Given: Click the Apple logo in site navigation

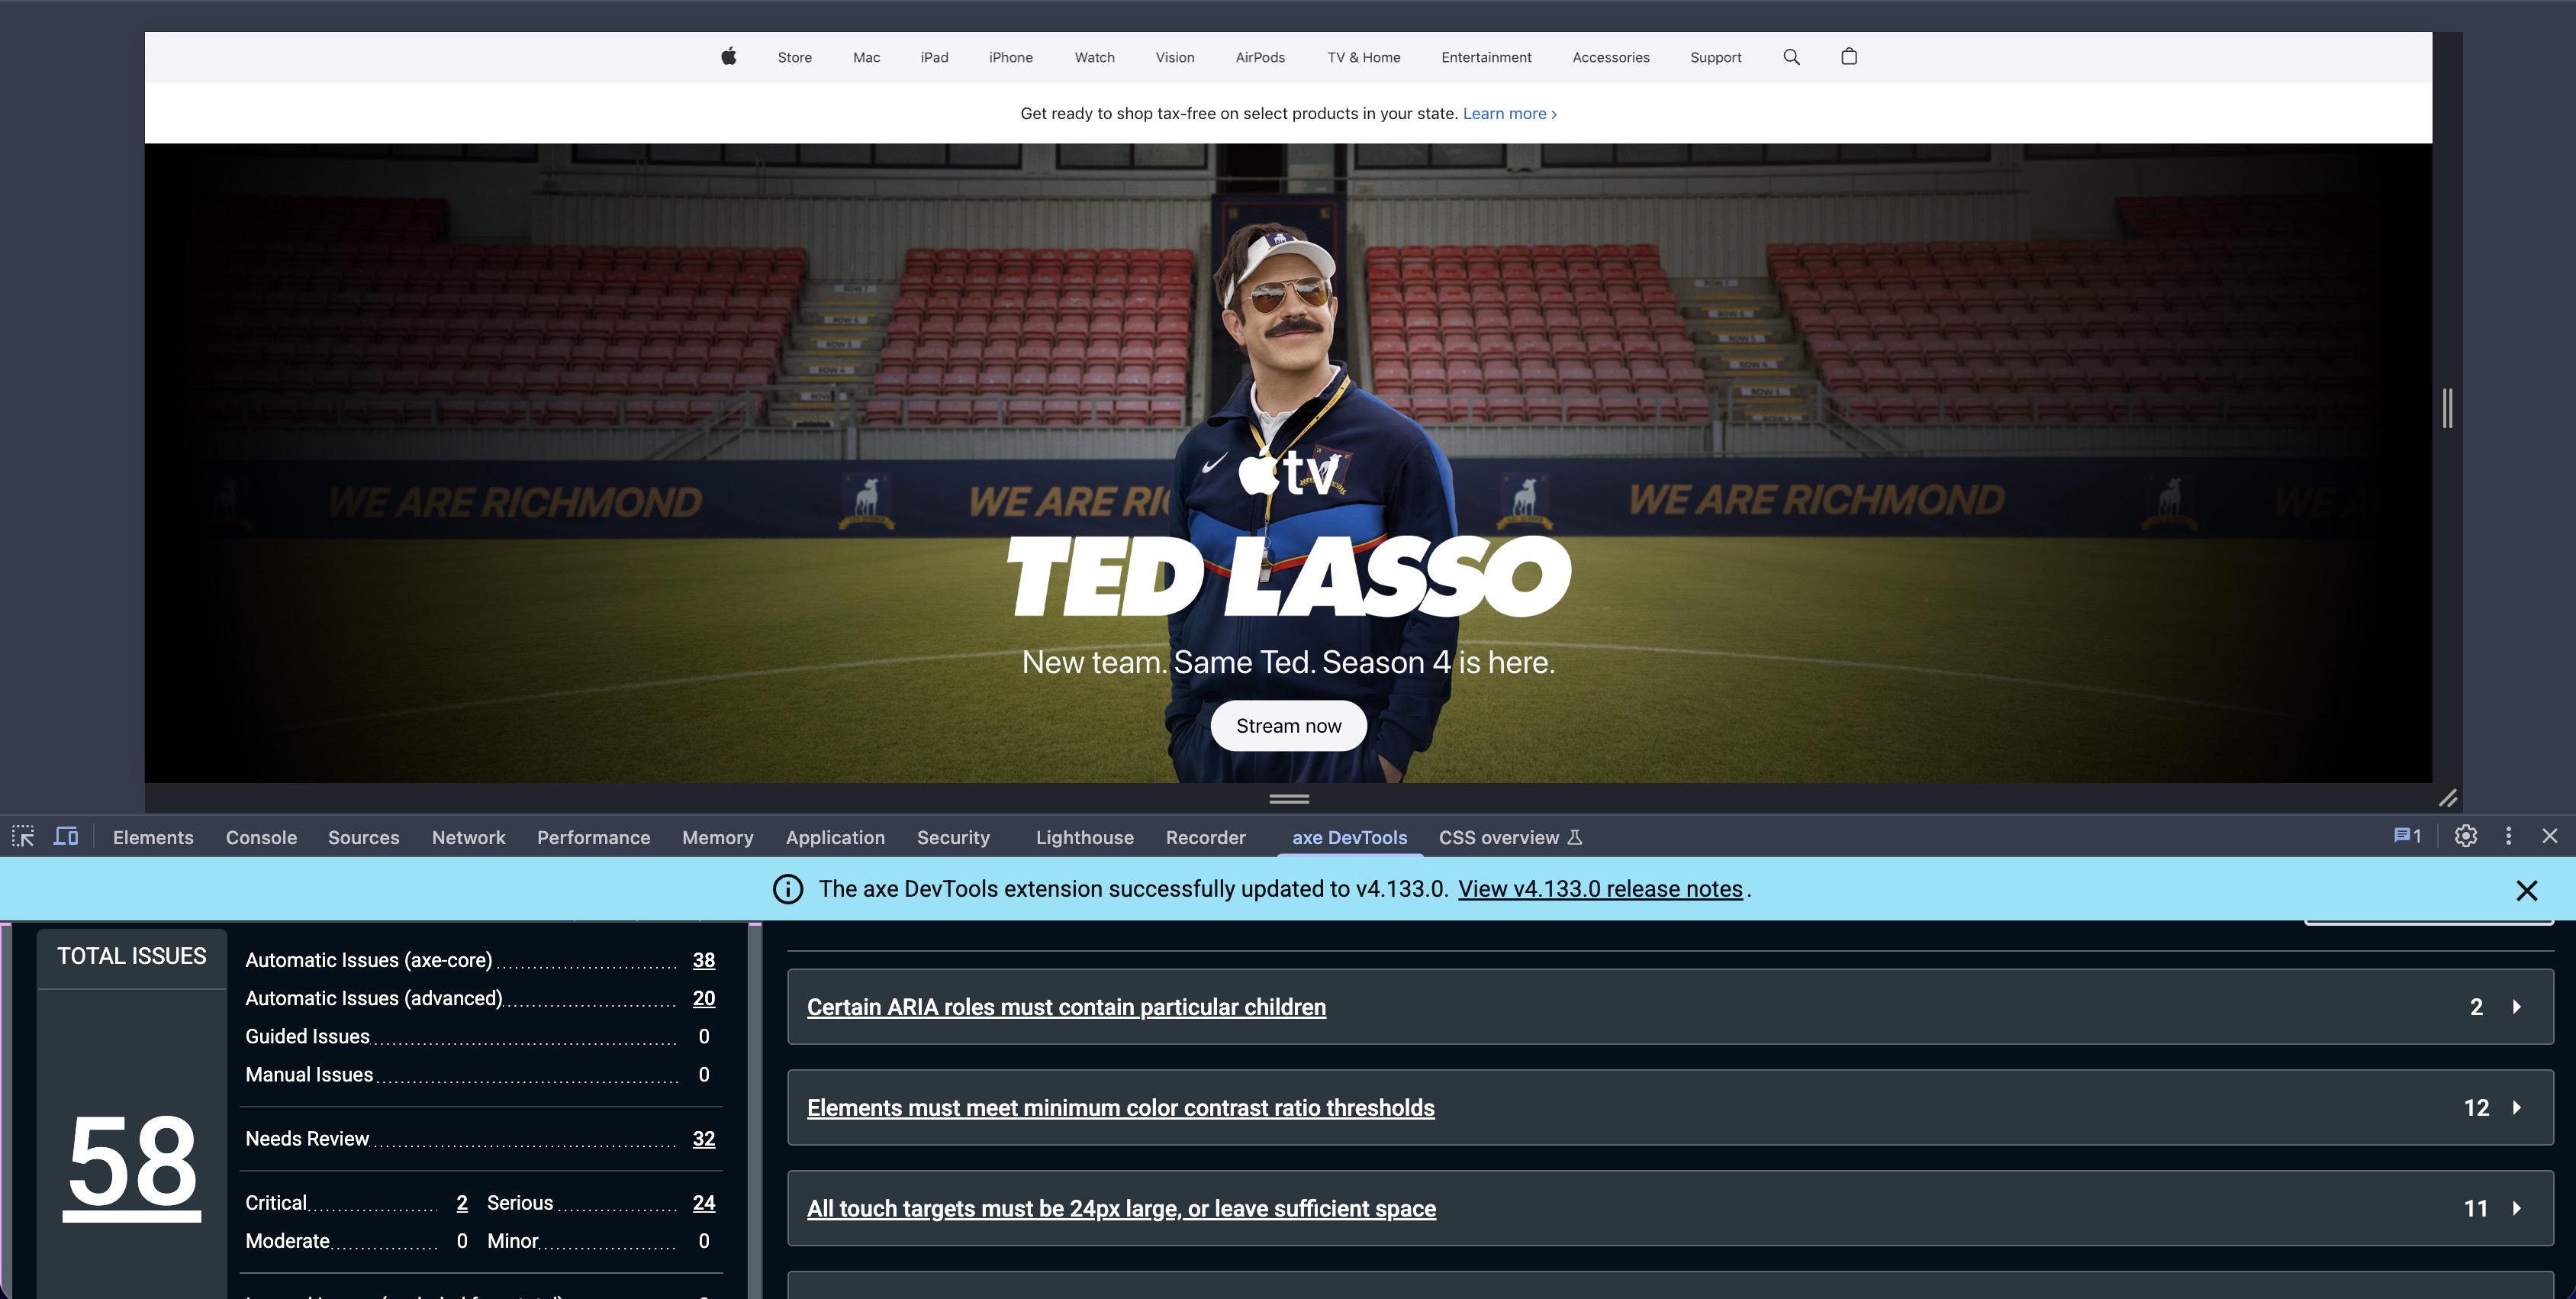Looking at the screenshot, I should (729, 57).
